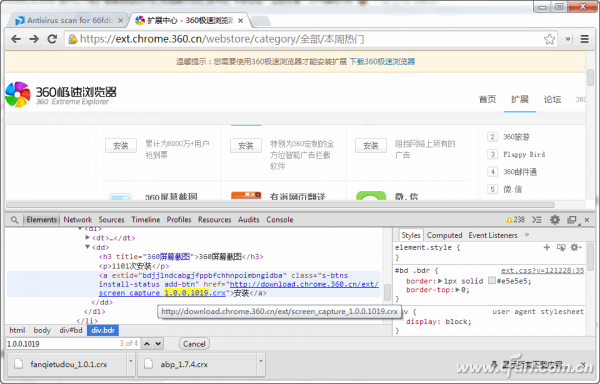Screen dimensions: 600x384
Task: Select the Computed sidebar tab
Action: tap(445, 235)
